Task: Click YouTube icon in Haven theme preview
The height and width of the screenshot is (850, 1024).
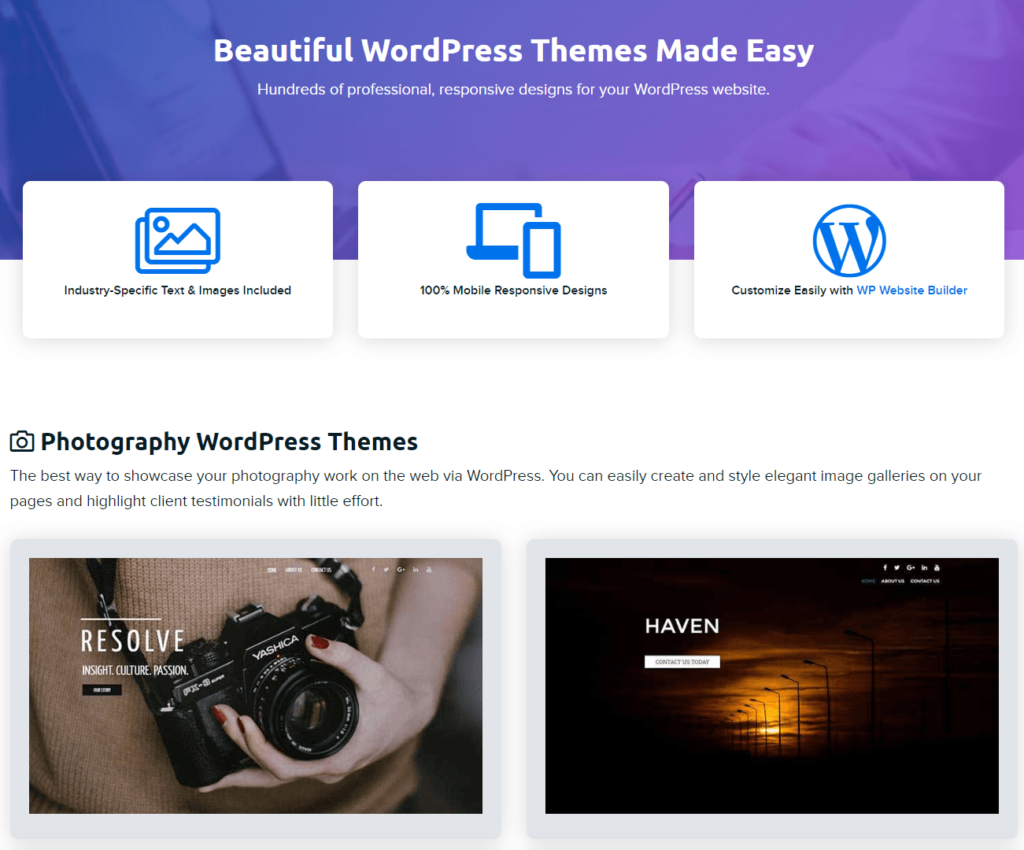Action: click(x=937, y=568)
